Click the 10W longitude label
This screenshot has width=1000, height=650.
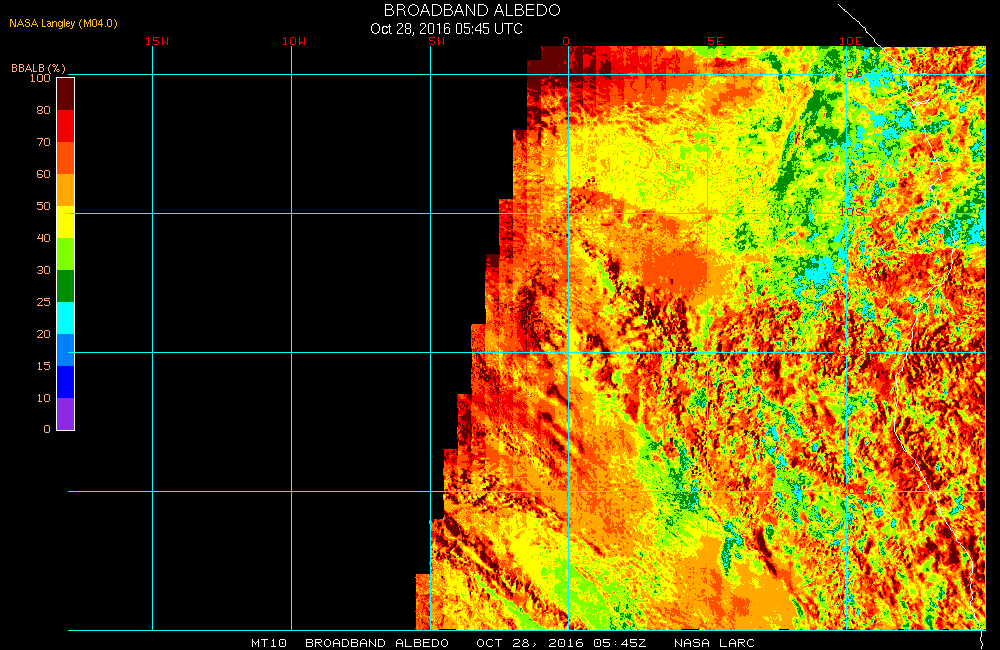pyautogui.click(x=293, y=41)
